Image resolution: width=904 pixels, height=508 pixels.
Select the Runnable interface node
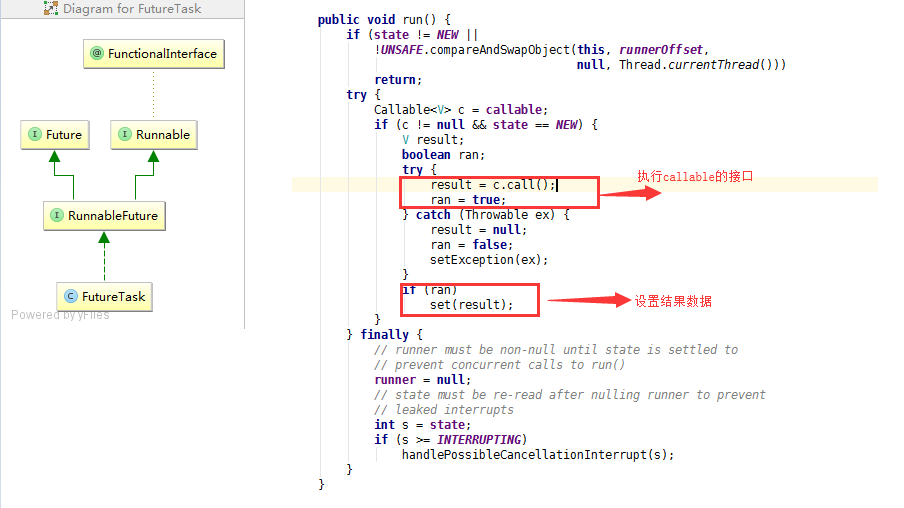(x=154, y=134)
